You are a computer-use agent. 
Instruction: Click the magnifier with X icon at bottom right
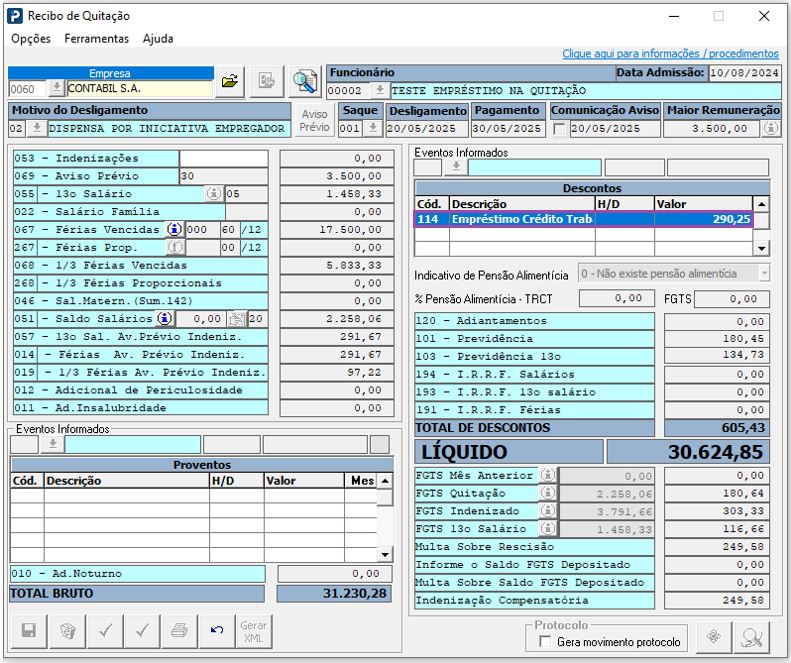coord(752,637)
